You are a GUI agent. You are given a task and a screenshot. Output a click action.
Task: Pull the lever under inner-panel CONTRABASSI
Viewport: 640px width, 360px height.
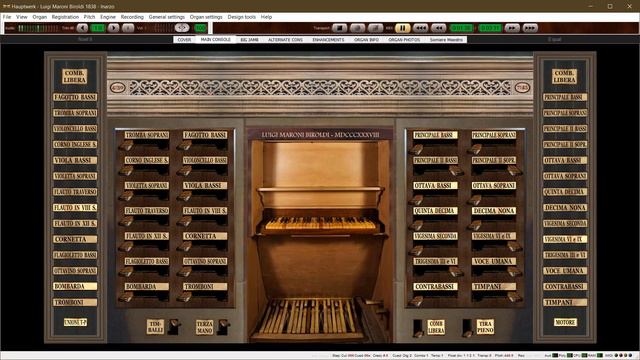pos(416,301)
